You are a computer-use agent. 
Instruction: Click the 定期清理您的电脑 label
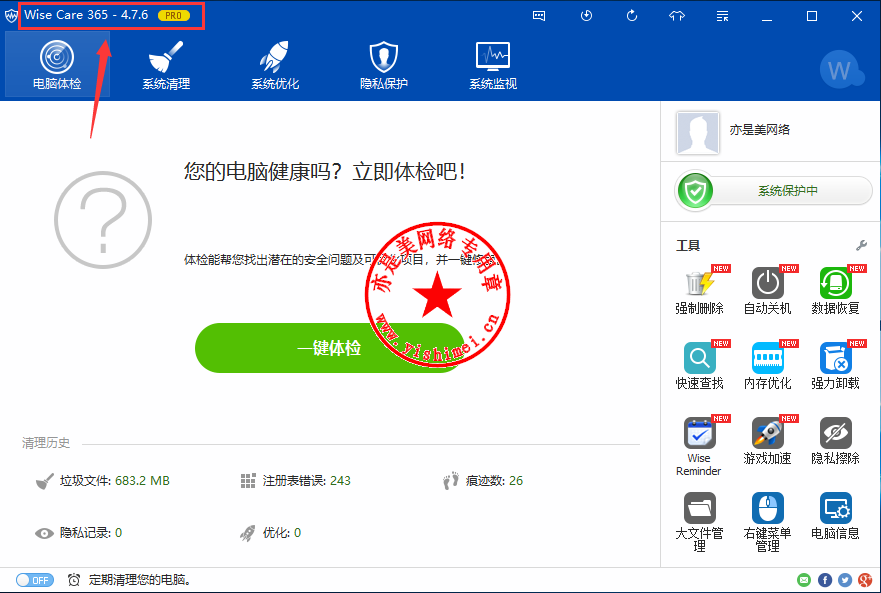pos(140,580)
